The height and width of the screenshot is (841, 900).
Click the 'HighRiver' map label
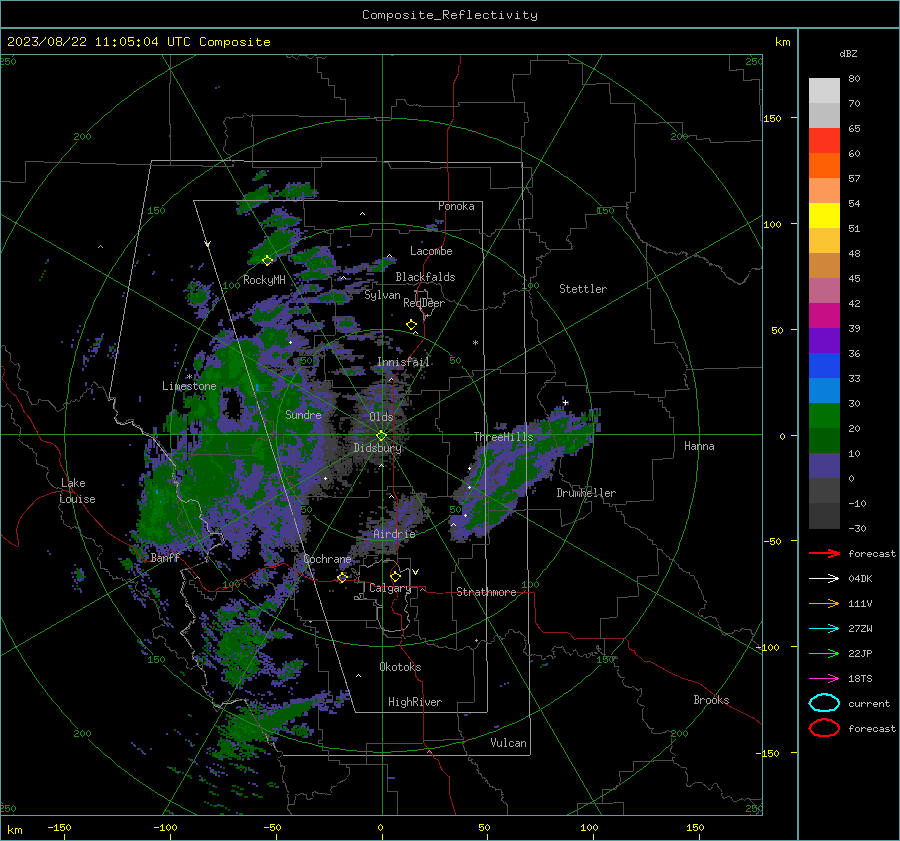tap(415, 702)
